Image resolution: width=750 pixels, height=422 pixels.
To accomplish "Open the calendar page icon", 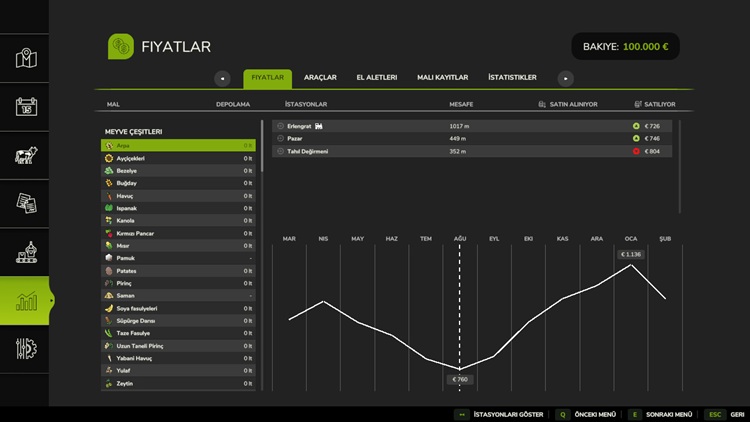I will [25, 107].
